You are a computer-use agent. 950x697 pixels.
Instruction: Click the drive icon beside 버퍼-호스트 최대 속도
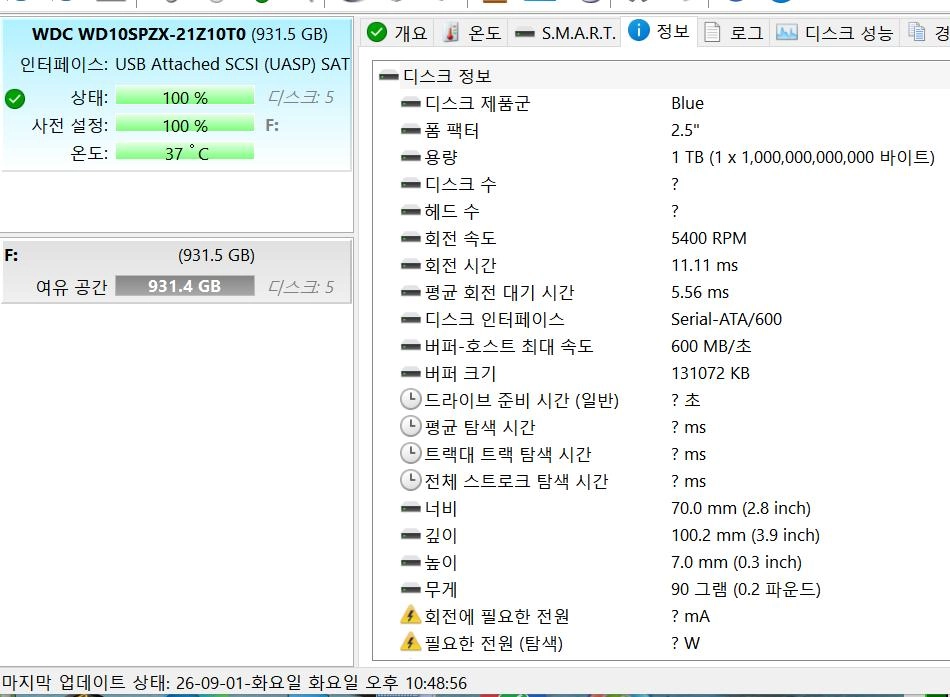point(411,347)
